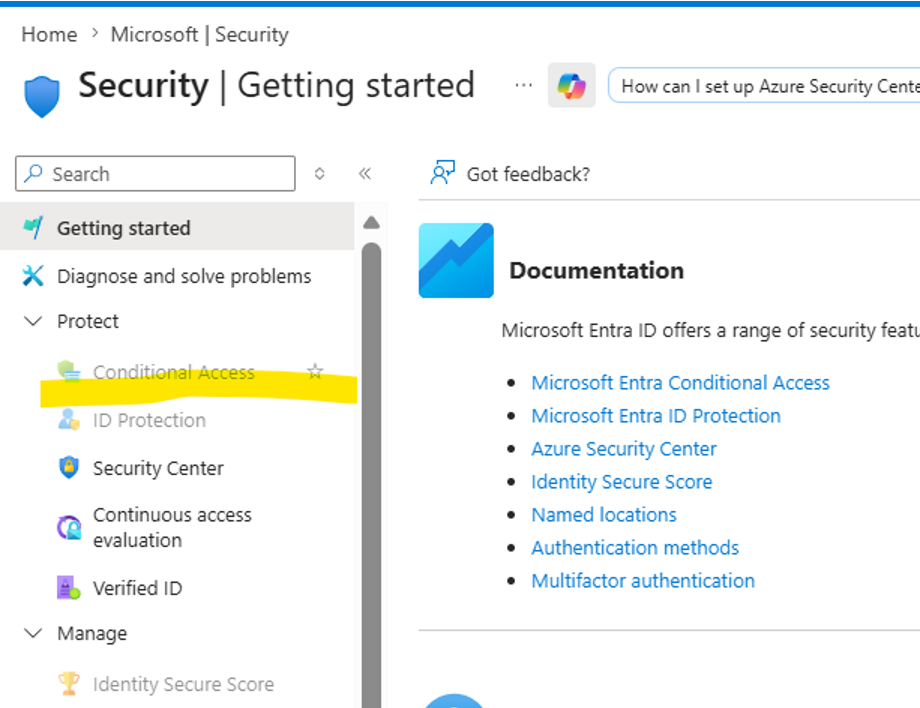The height and width of the screenshot is (708, 920).
Task: Open Diagnose and solve problems
Action: pyautogui.click(x=177, y=276)
